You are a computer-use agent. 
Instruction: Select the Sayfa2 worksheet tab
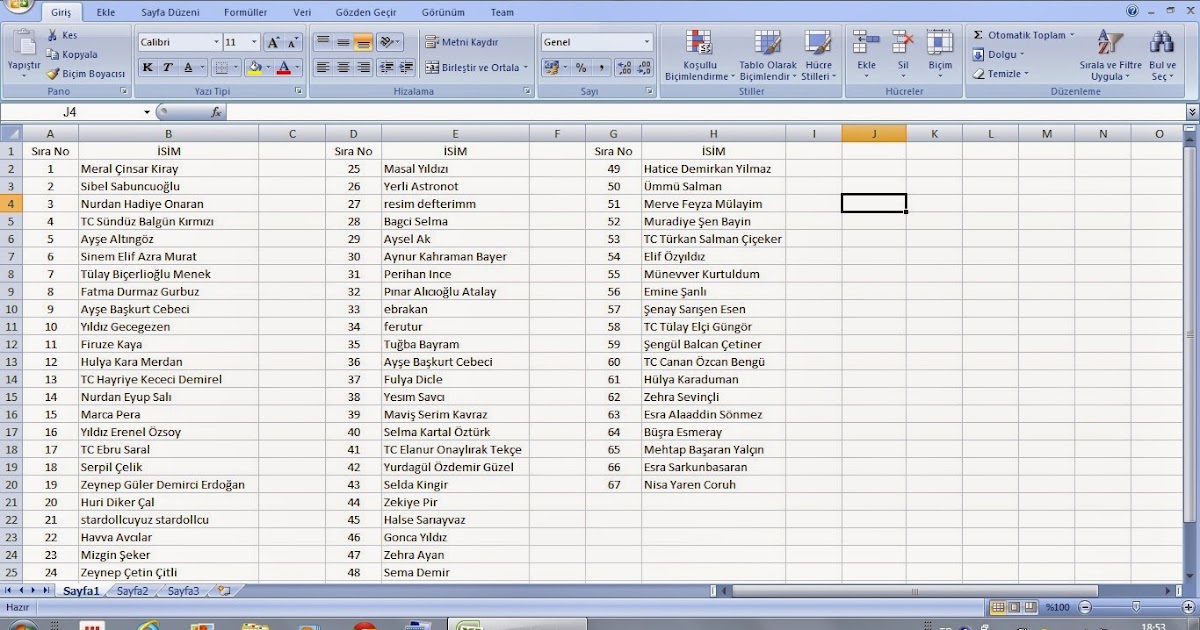[x=132, y=591]
